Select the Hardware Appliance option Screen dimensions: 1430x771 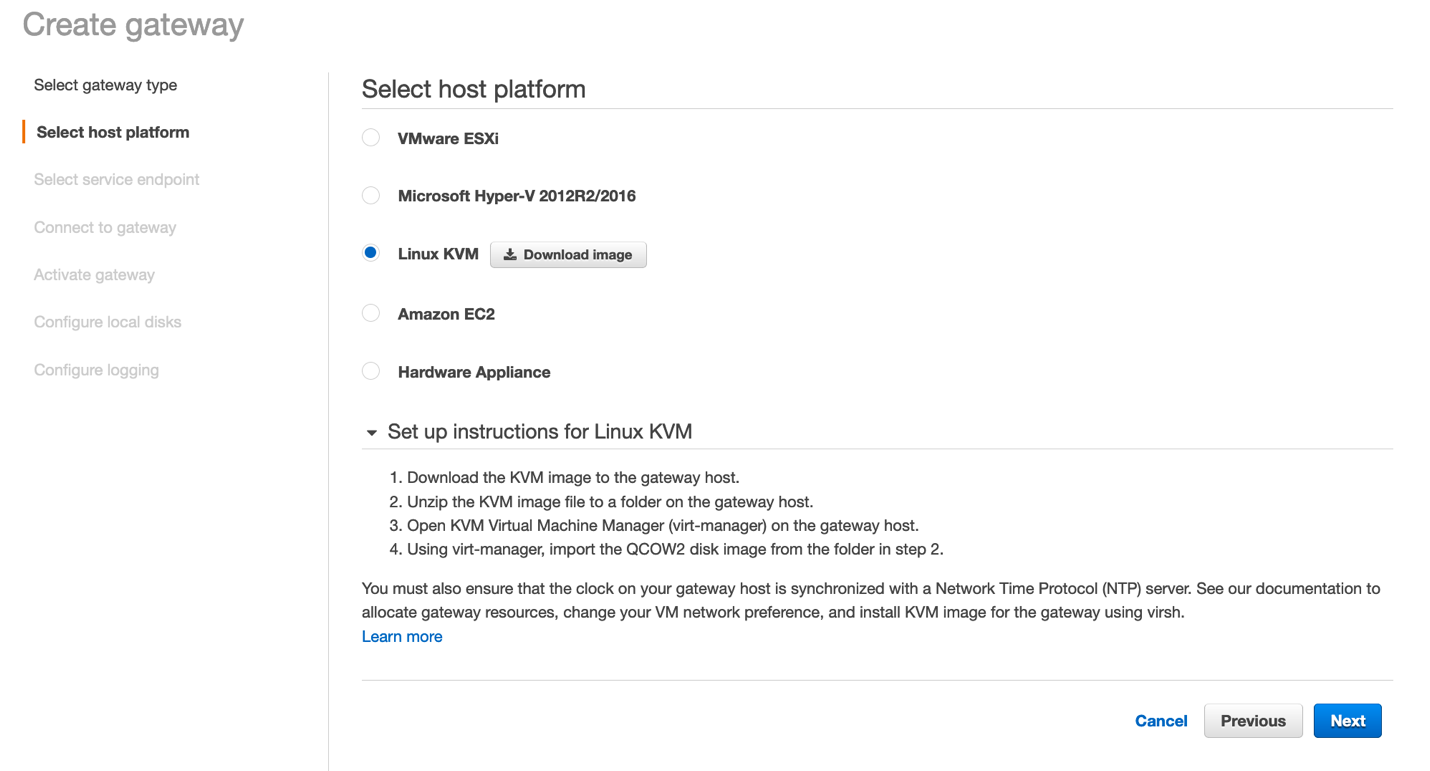[370, 371]
